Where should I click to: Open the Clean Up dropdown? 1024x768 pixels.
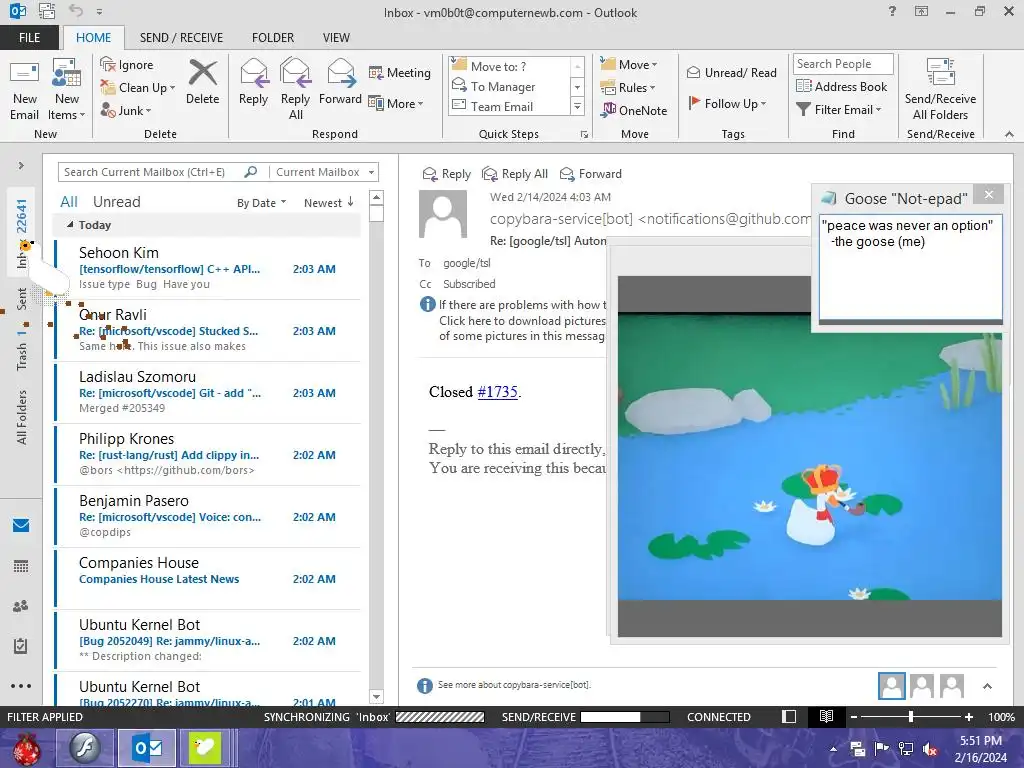pos(138,88)
